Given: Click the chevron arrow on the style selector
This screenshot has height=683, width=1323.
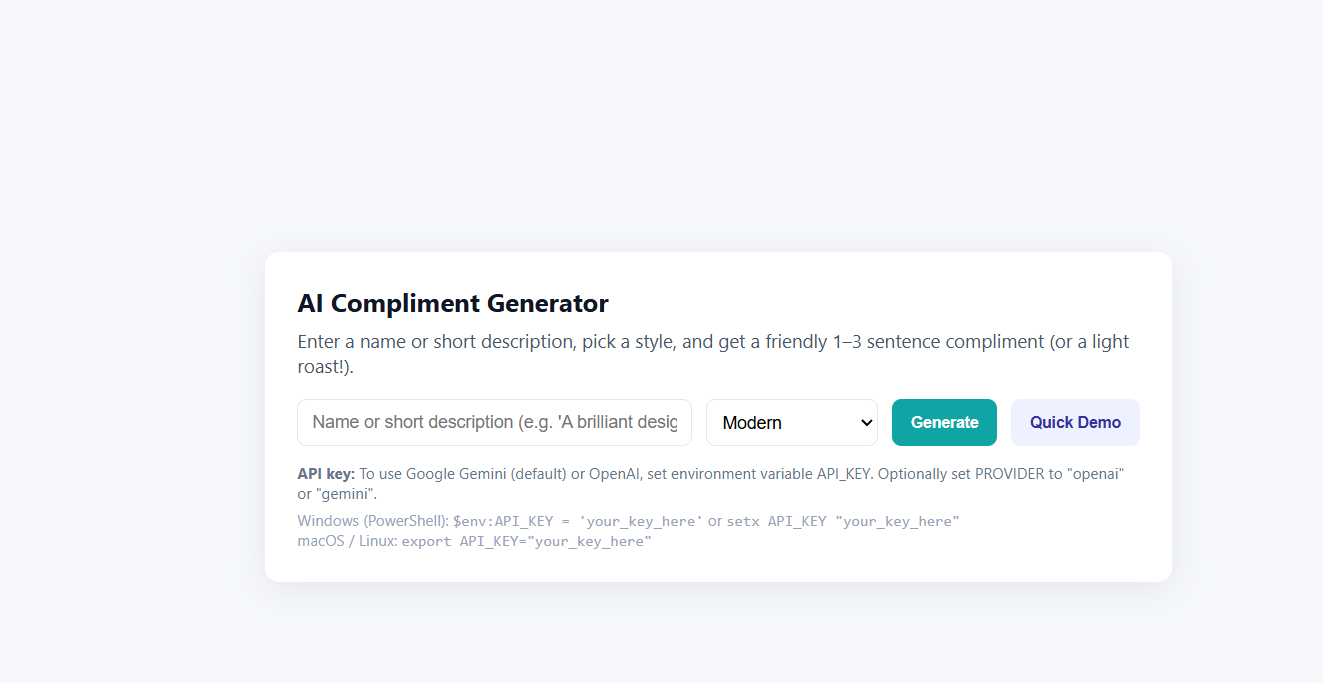Looking at the screenshot, I should point(866,422).
